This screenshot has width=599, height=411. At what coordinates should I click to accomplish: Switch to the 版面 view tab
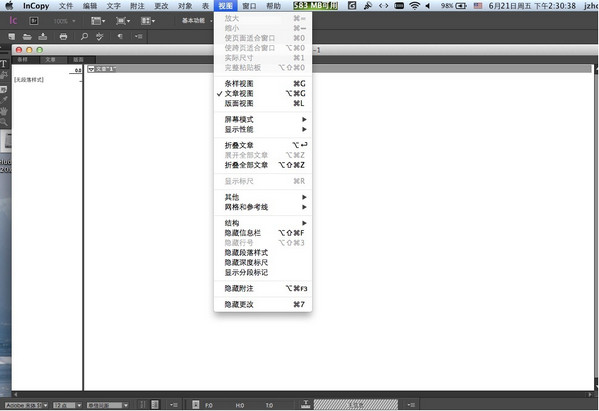tap(78, 60)
